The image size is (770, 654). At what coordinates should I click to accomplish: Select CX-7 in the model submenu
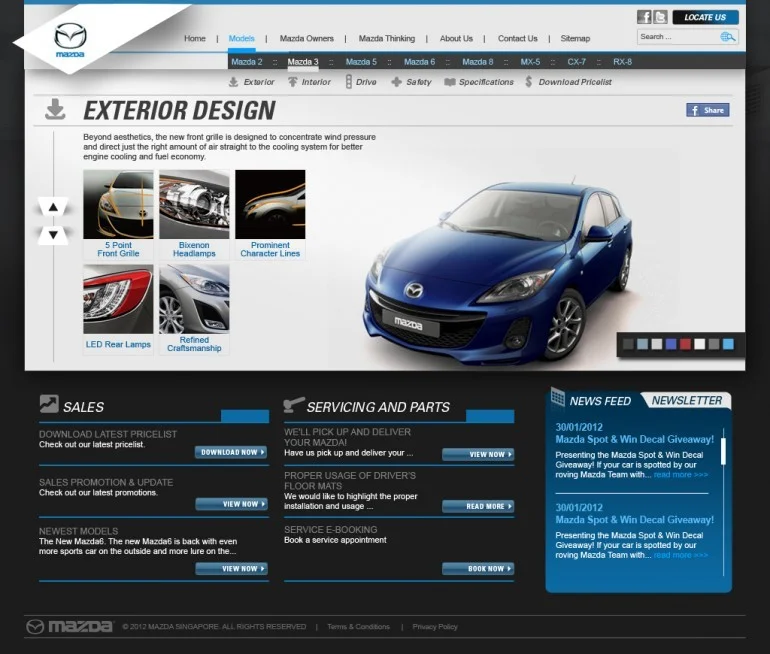577,62
